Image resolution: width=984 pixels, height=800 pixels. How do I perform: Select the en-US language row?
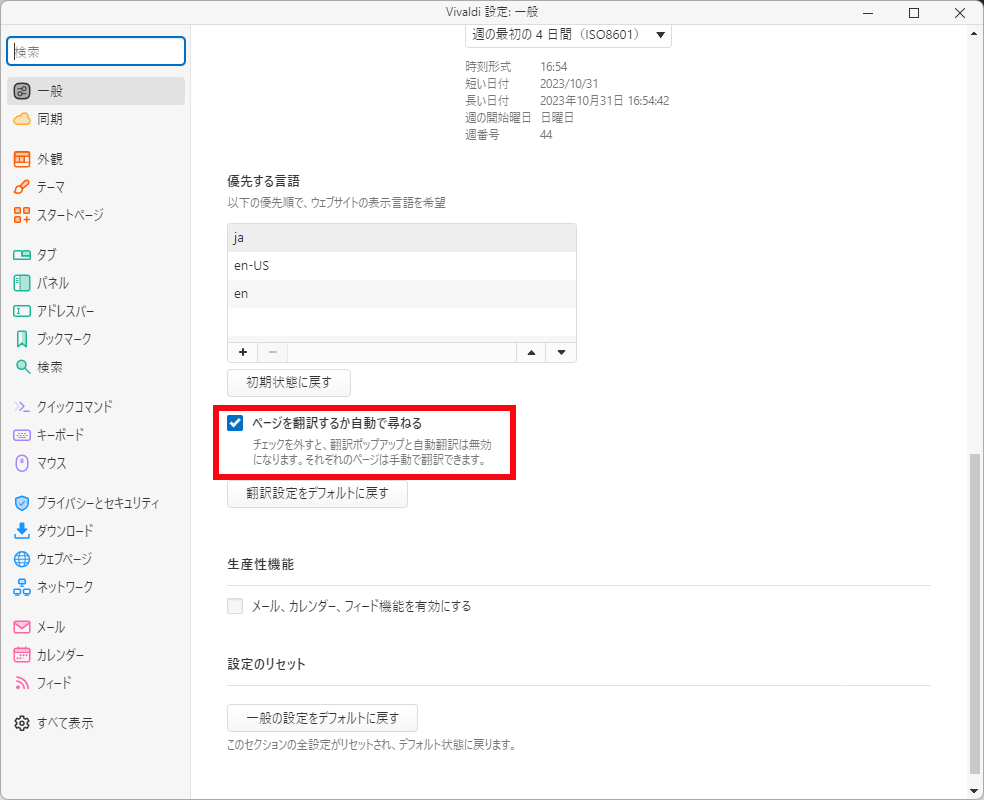[x=402, y=265]
